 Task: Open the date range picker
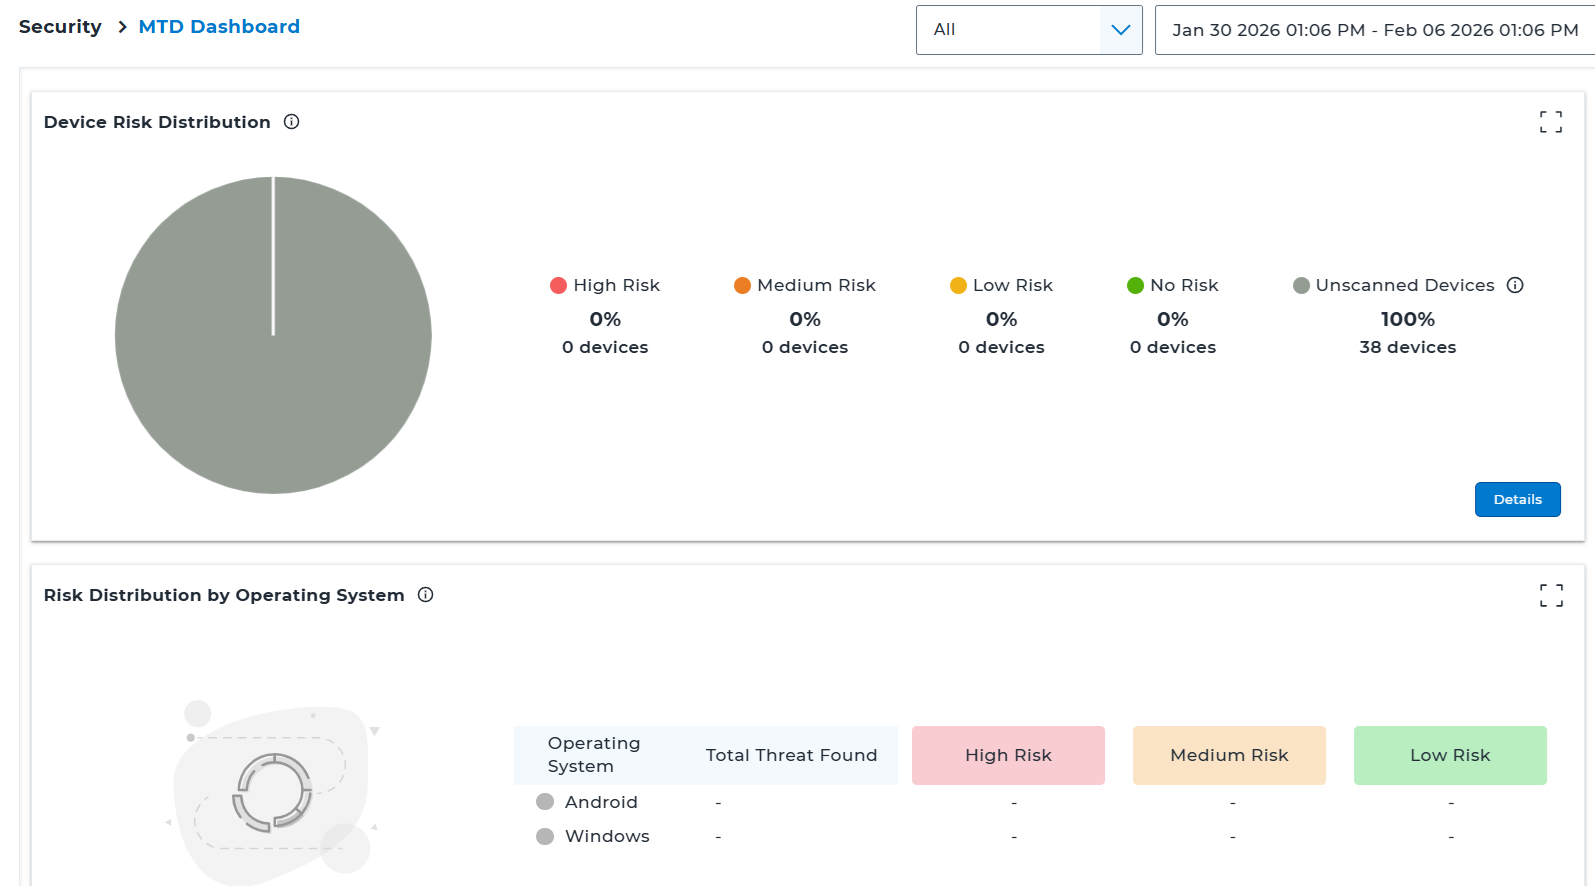(x=1374, y=30)
